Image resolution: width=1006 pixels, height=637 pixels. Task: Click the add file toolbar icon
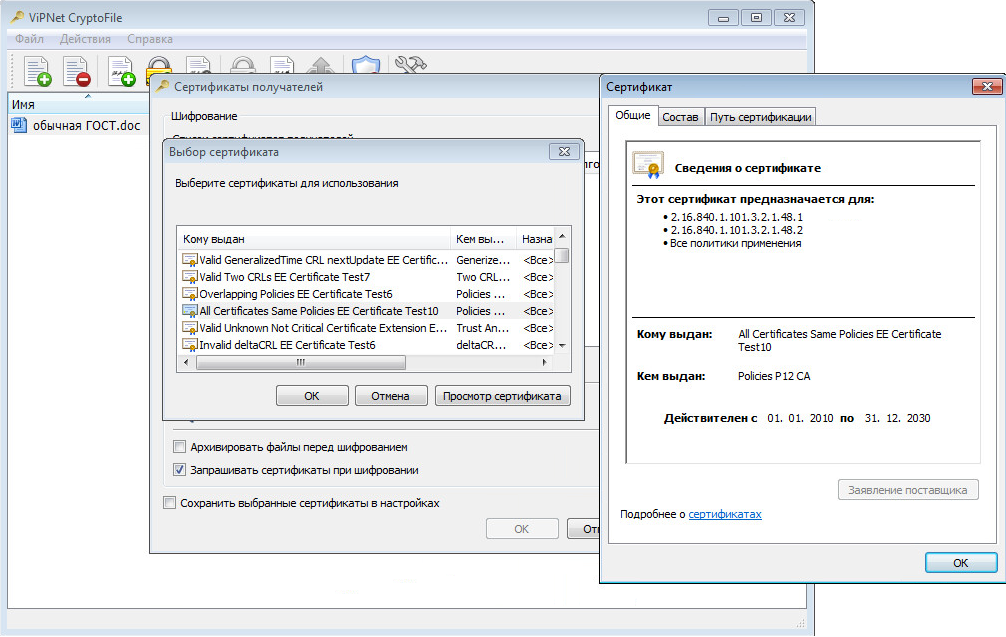pyautogui.click(x=37, y=71)
